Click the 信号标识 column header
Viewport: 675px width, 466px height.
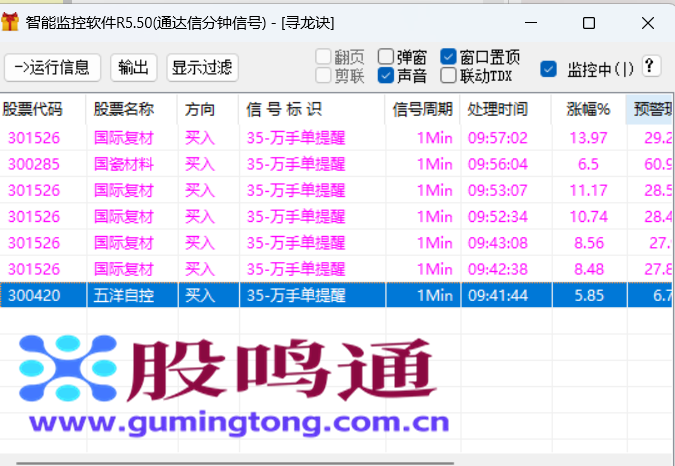(312, 109)
